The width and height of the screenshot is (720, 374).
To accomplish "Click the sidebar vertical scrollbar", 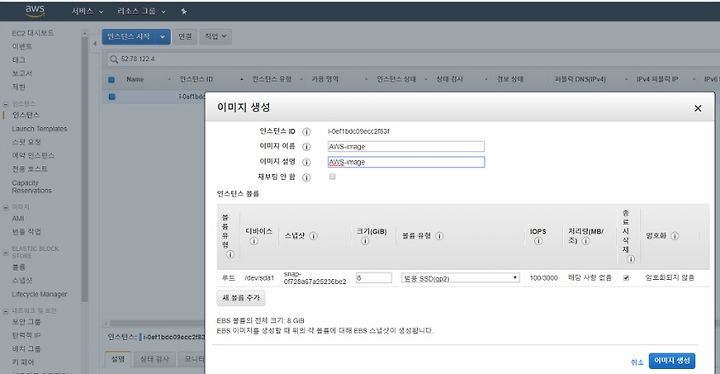I will (x=84, y=169).
